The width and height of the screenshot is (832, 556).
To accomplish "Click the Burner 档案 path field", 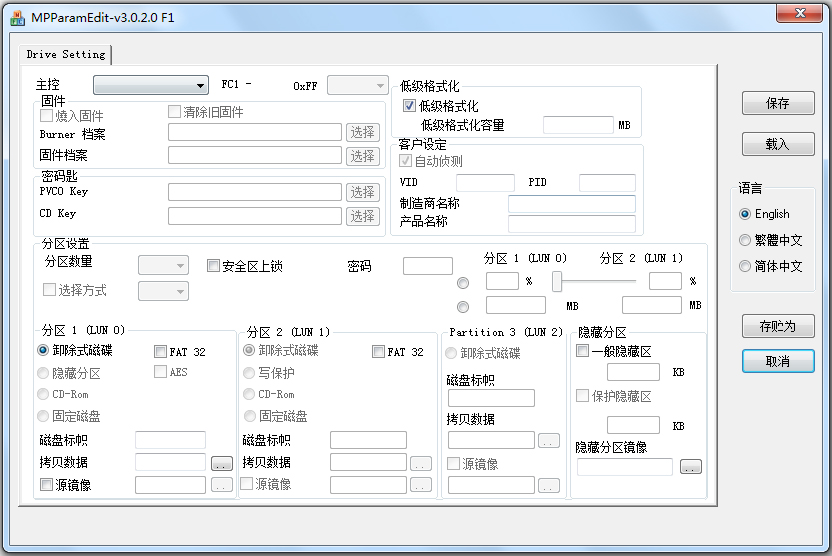I will pos(255,132).
